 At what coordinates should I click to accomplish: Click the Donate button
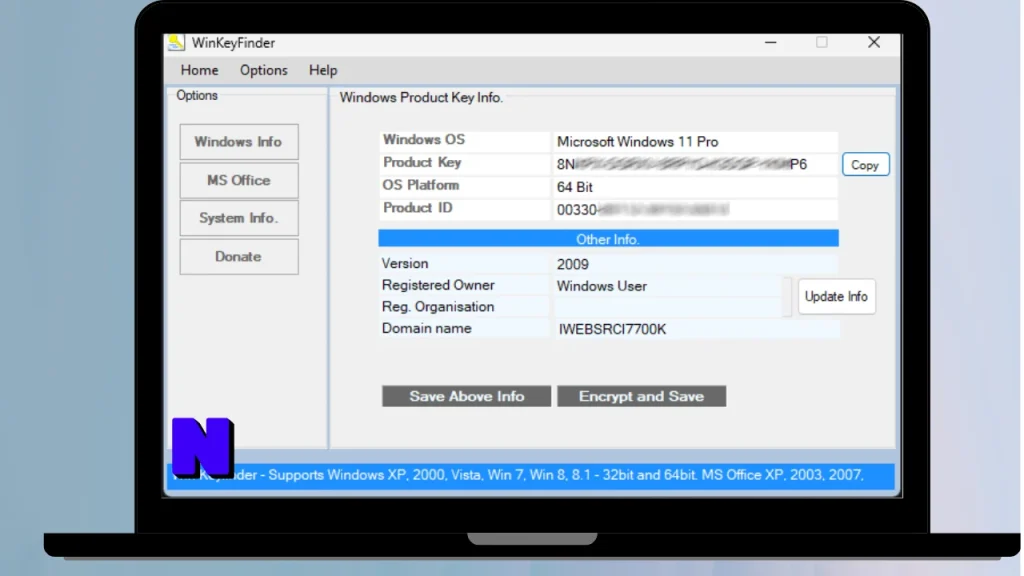click(239, 257)
